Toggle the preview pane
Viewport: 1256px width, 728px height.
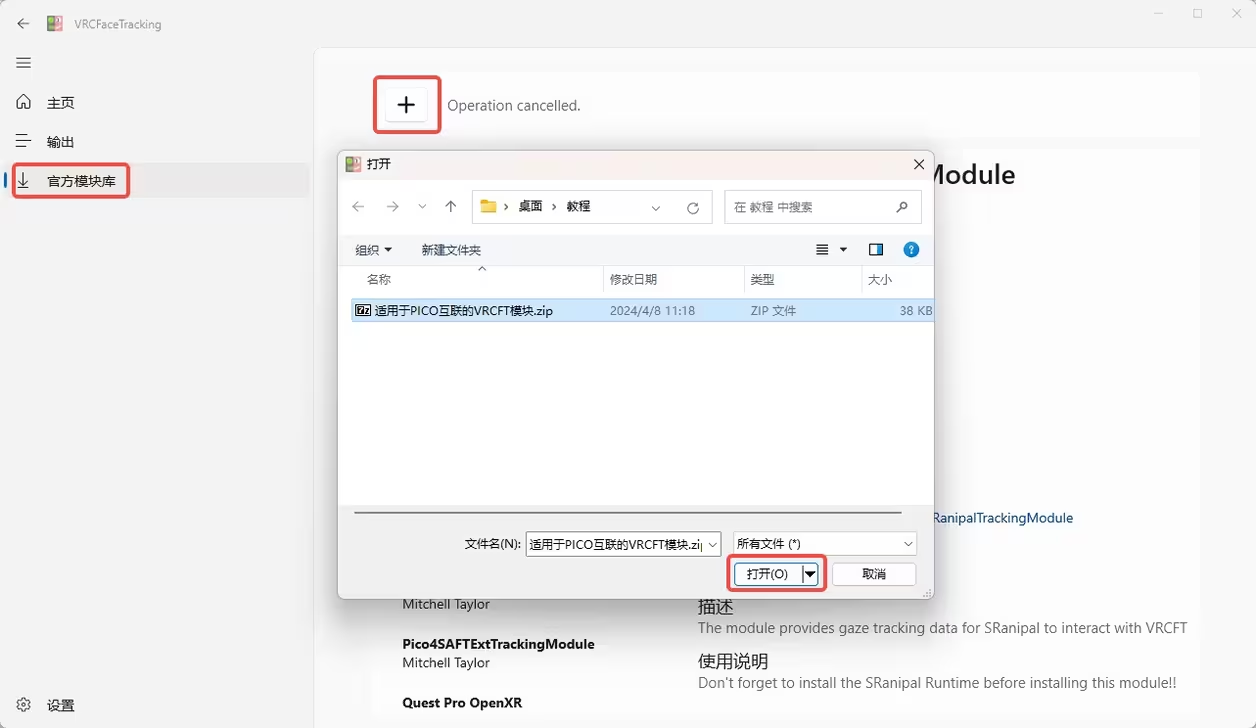[876, 250]
